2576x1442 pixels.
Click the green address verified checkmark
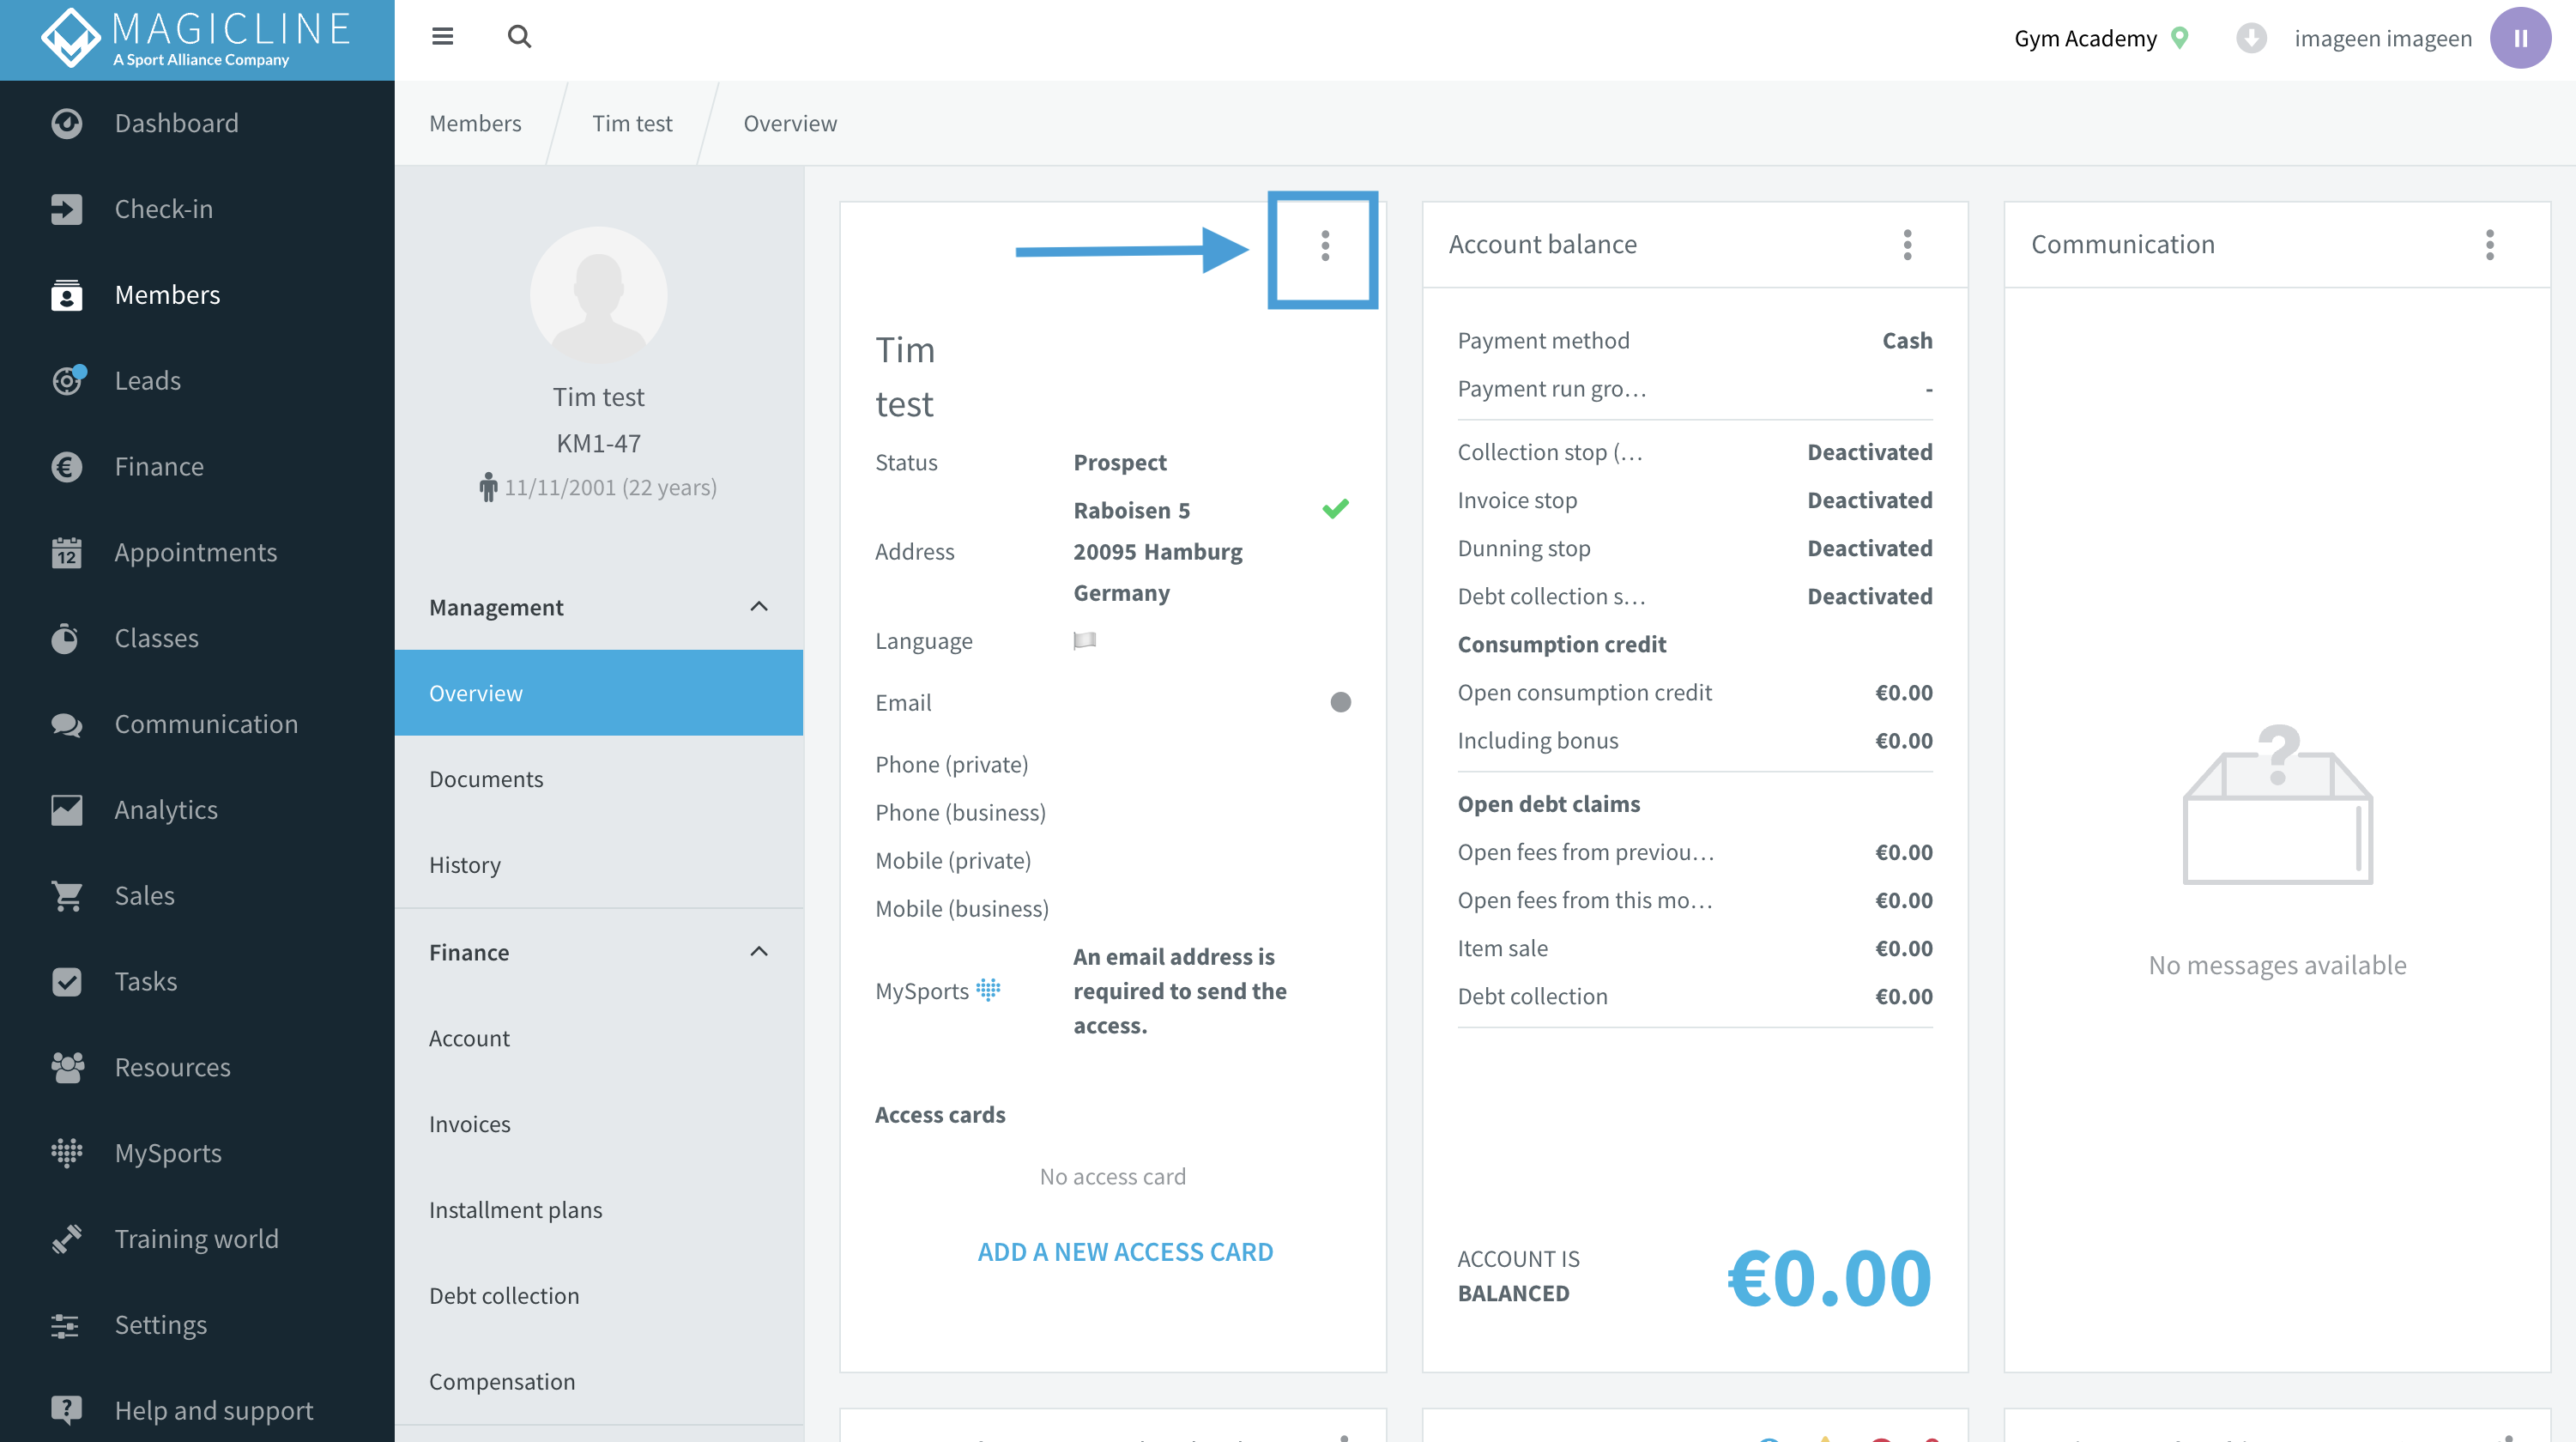[x=1335, y=509]
